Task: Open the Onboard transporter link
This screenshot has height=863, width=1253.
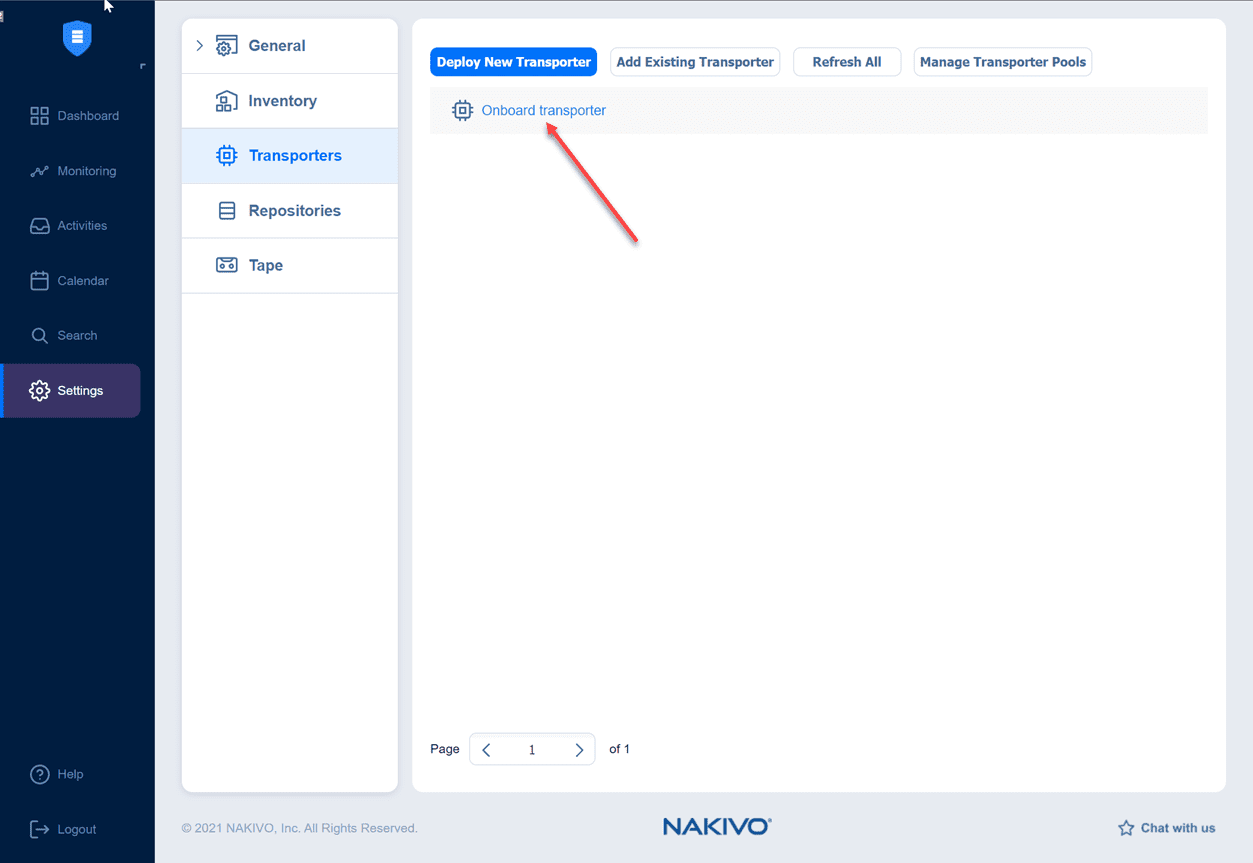Action: [544, 110]
